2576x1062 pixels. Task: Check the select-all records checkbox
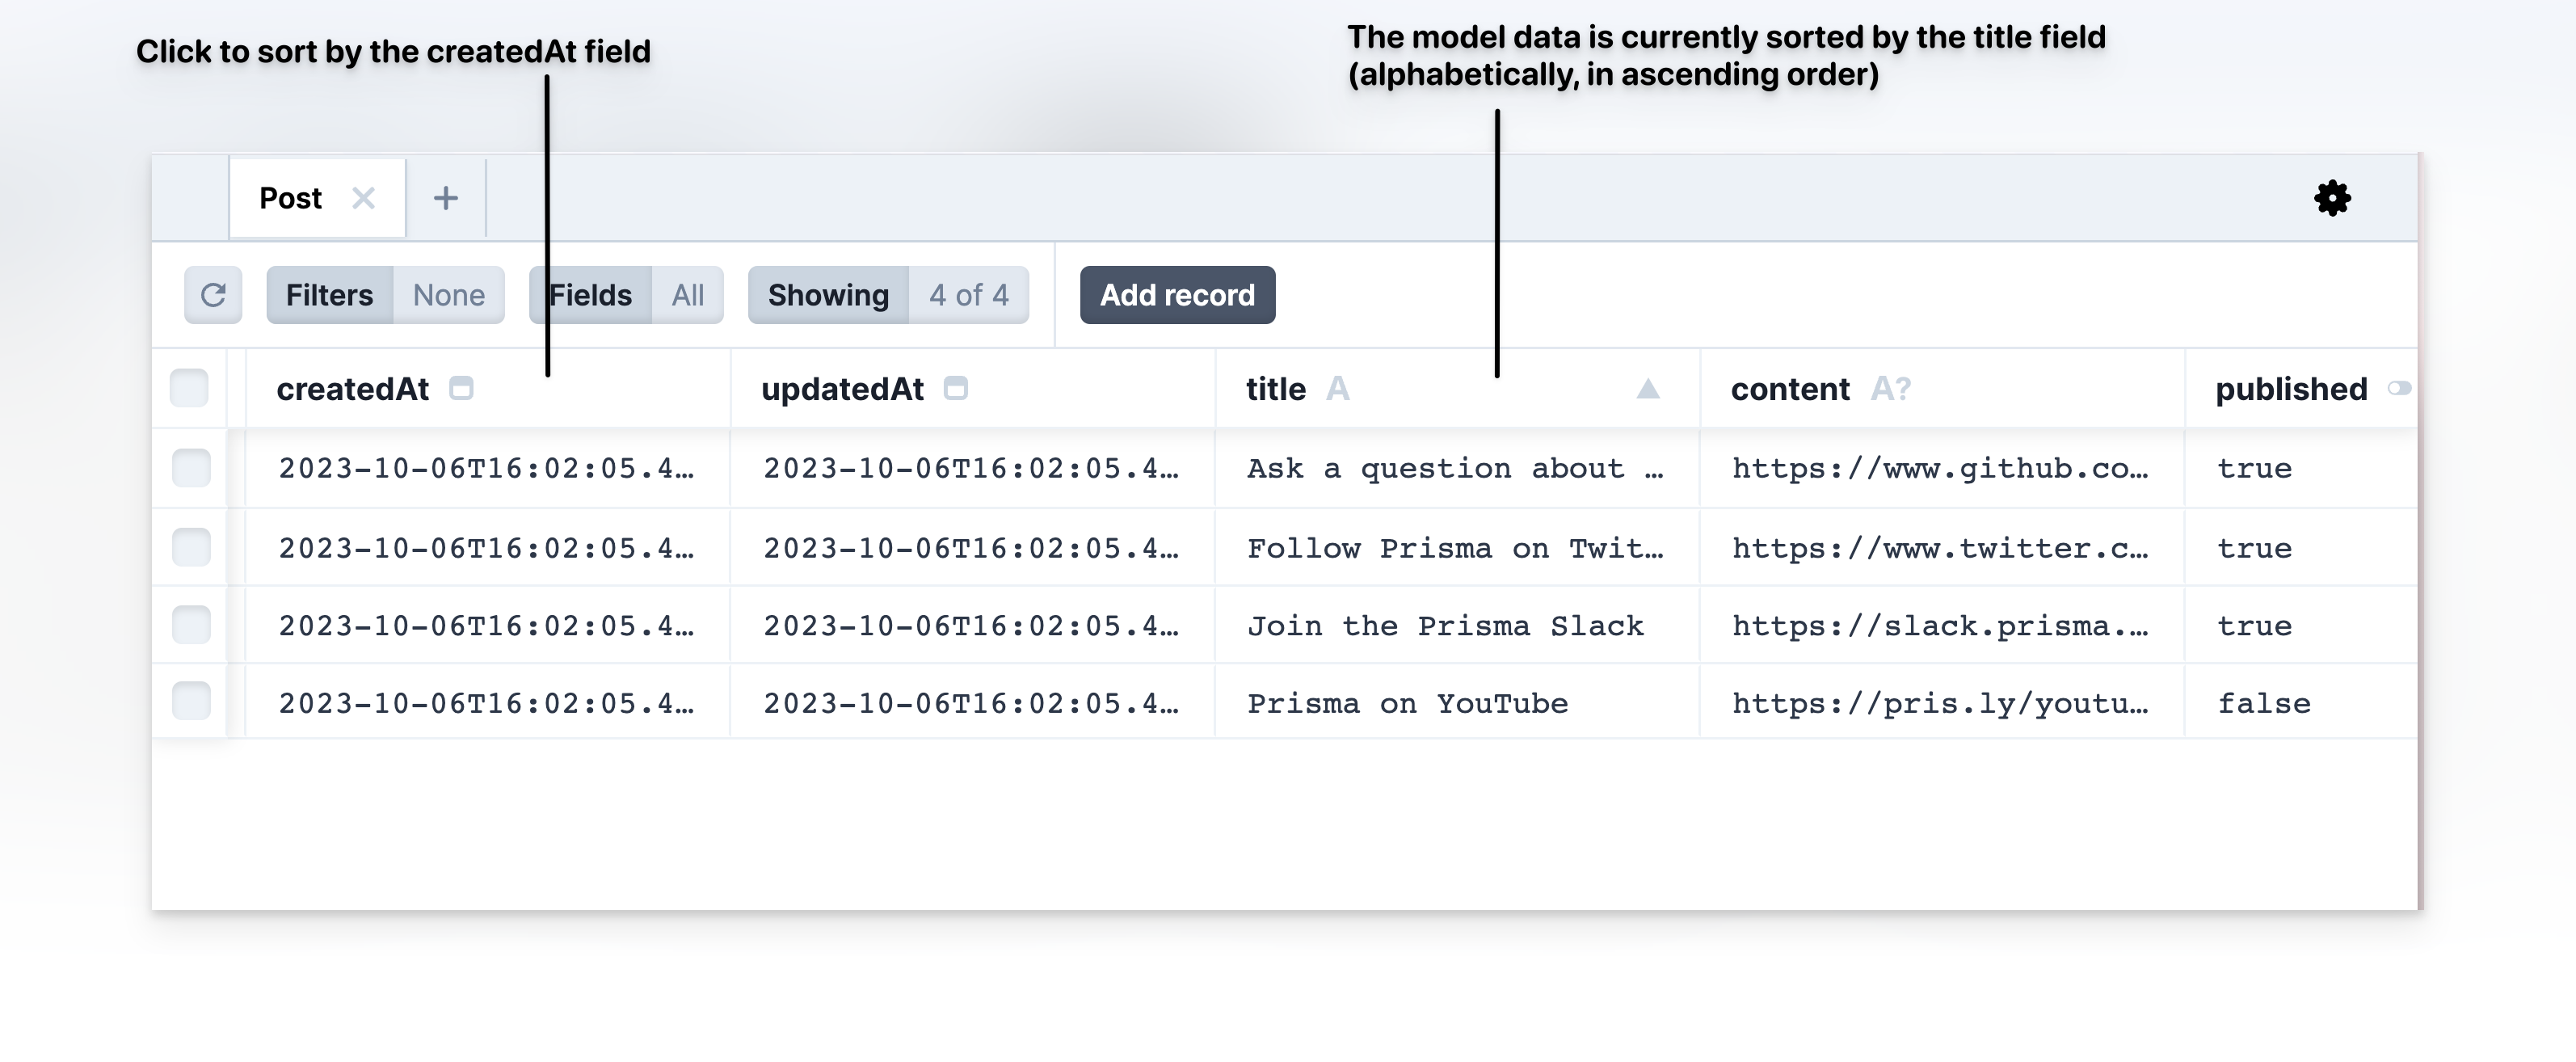click(x=190, y=389)
